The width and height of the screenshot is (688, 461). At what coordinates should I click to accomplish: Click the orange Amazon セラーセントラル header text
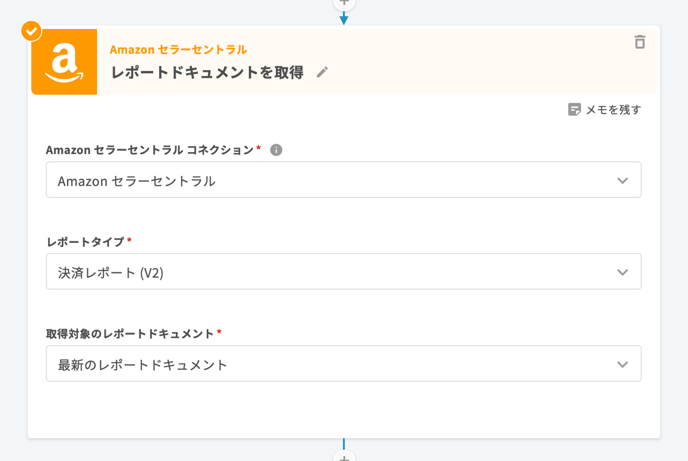pos(178,50)
